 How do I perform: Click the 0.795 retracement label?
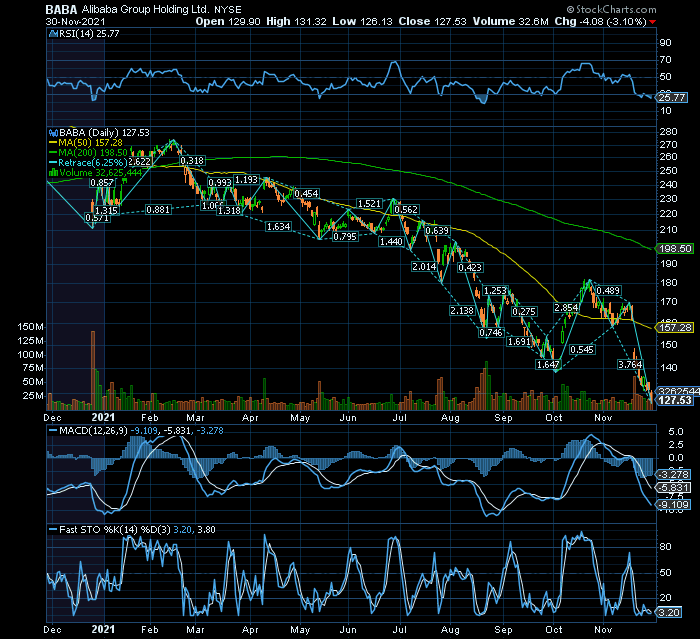click(x=345, y=236)
